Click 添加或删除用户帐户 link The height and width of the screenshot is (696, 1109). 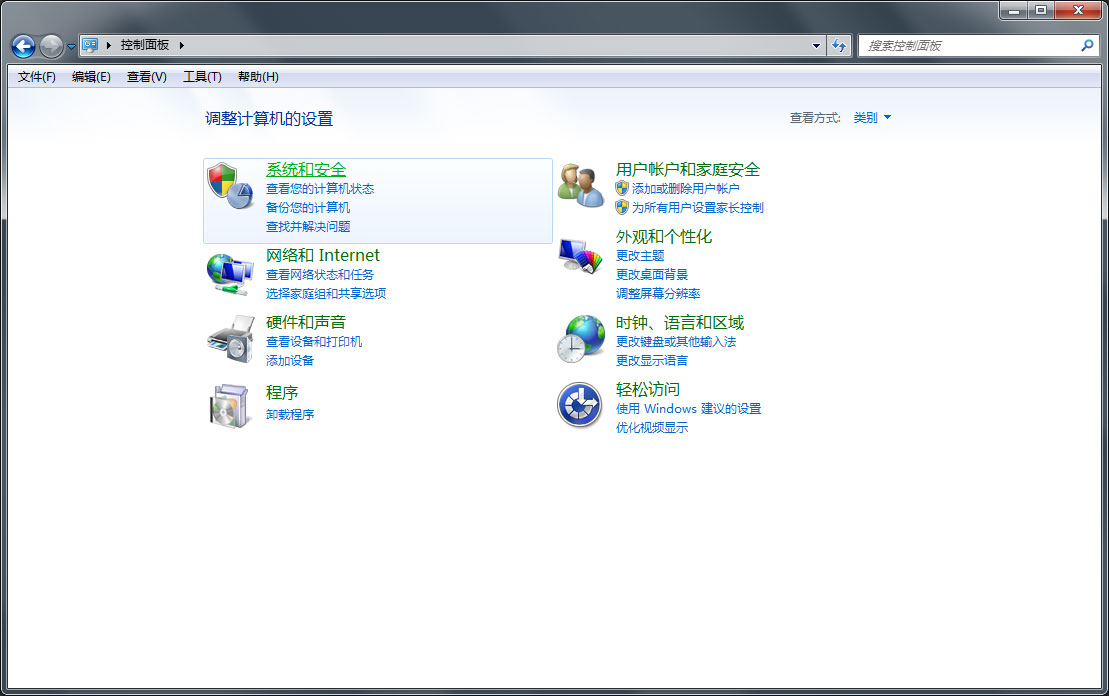point(685,189)
